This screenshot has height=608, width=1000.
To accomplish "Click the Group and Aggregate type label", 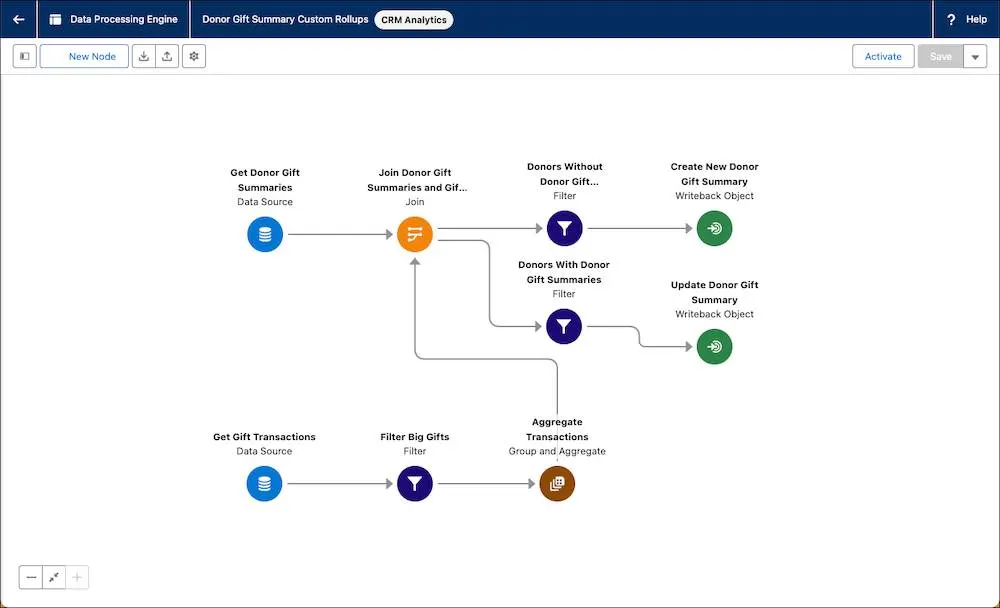I will 557,451.
